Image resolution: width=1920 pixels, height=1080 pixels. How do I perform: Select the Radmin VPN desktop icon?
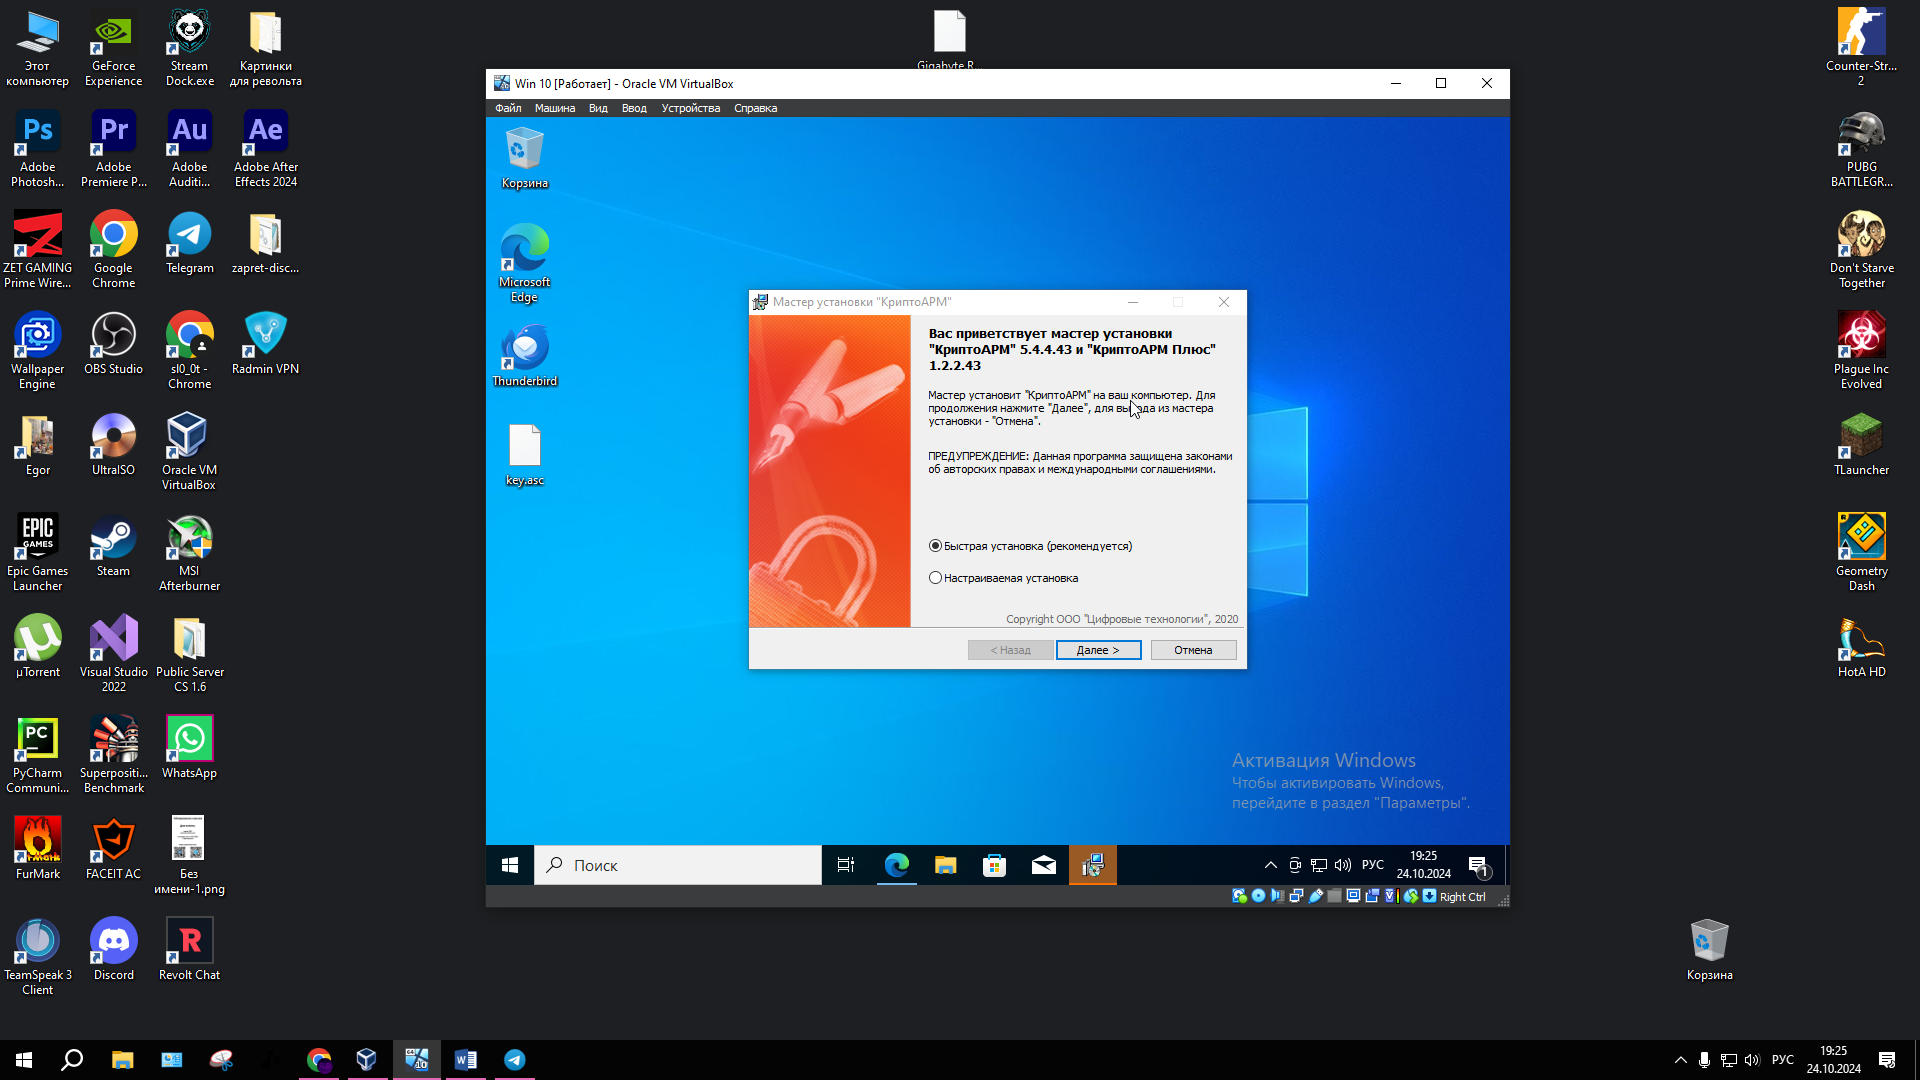pyautogui.click(x=266, y=344)
